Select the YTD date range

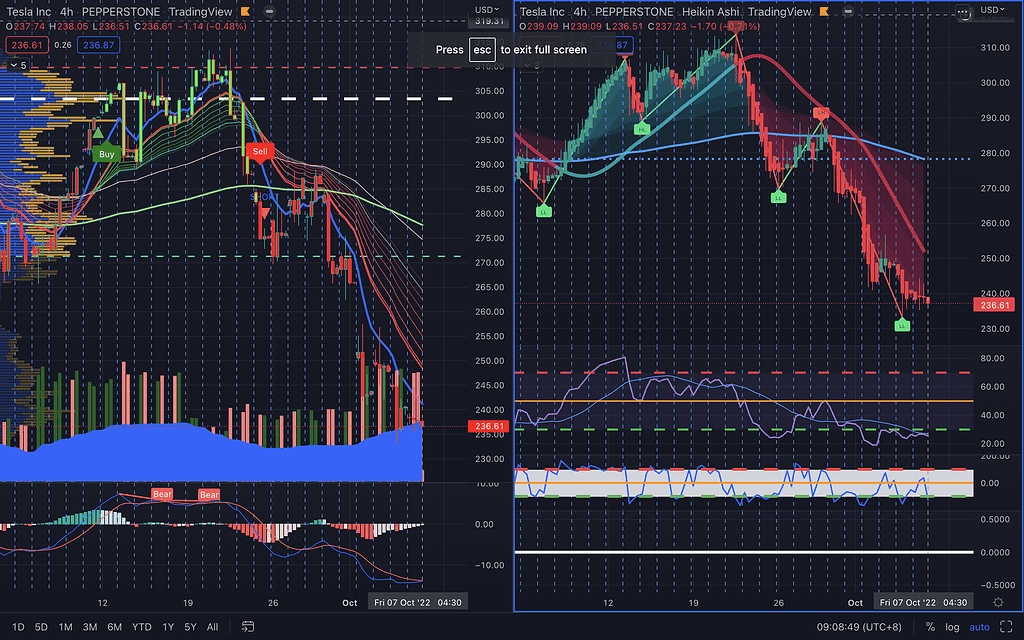pos(142,626)
